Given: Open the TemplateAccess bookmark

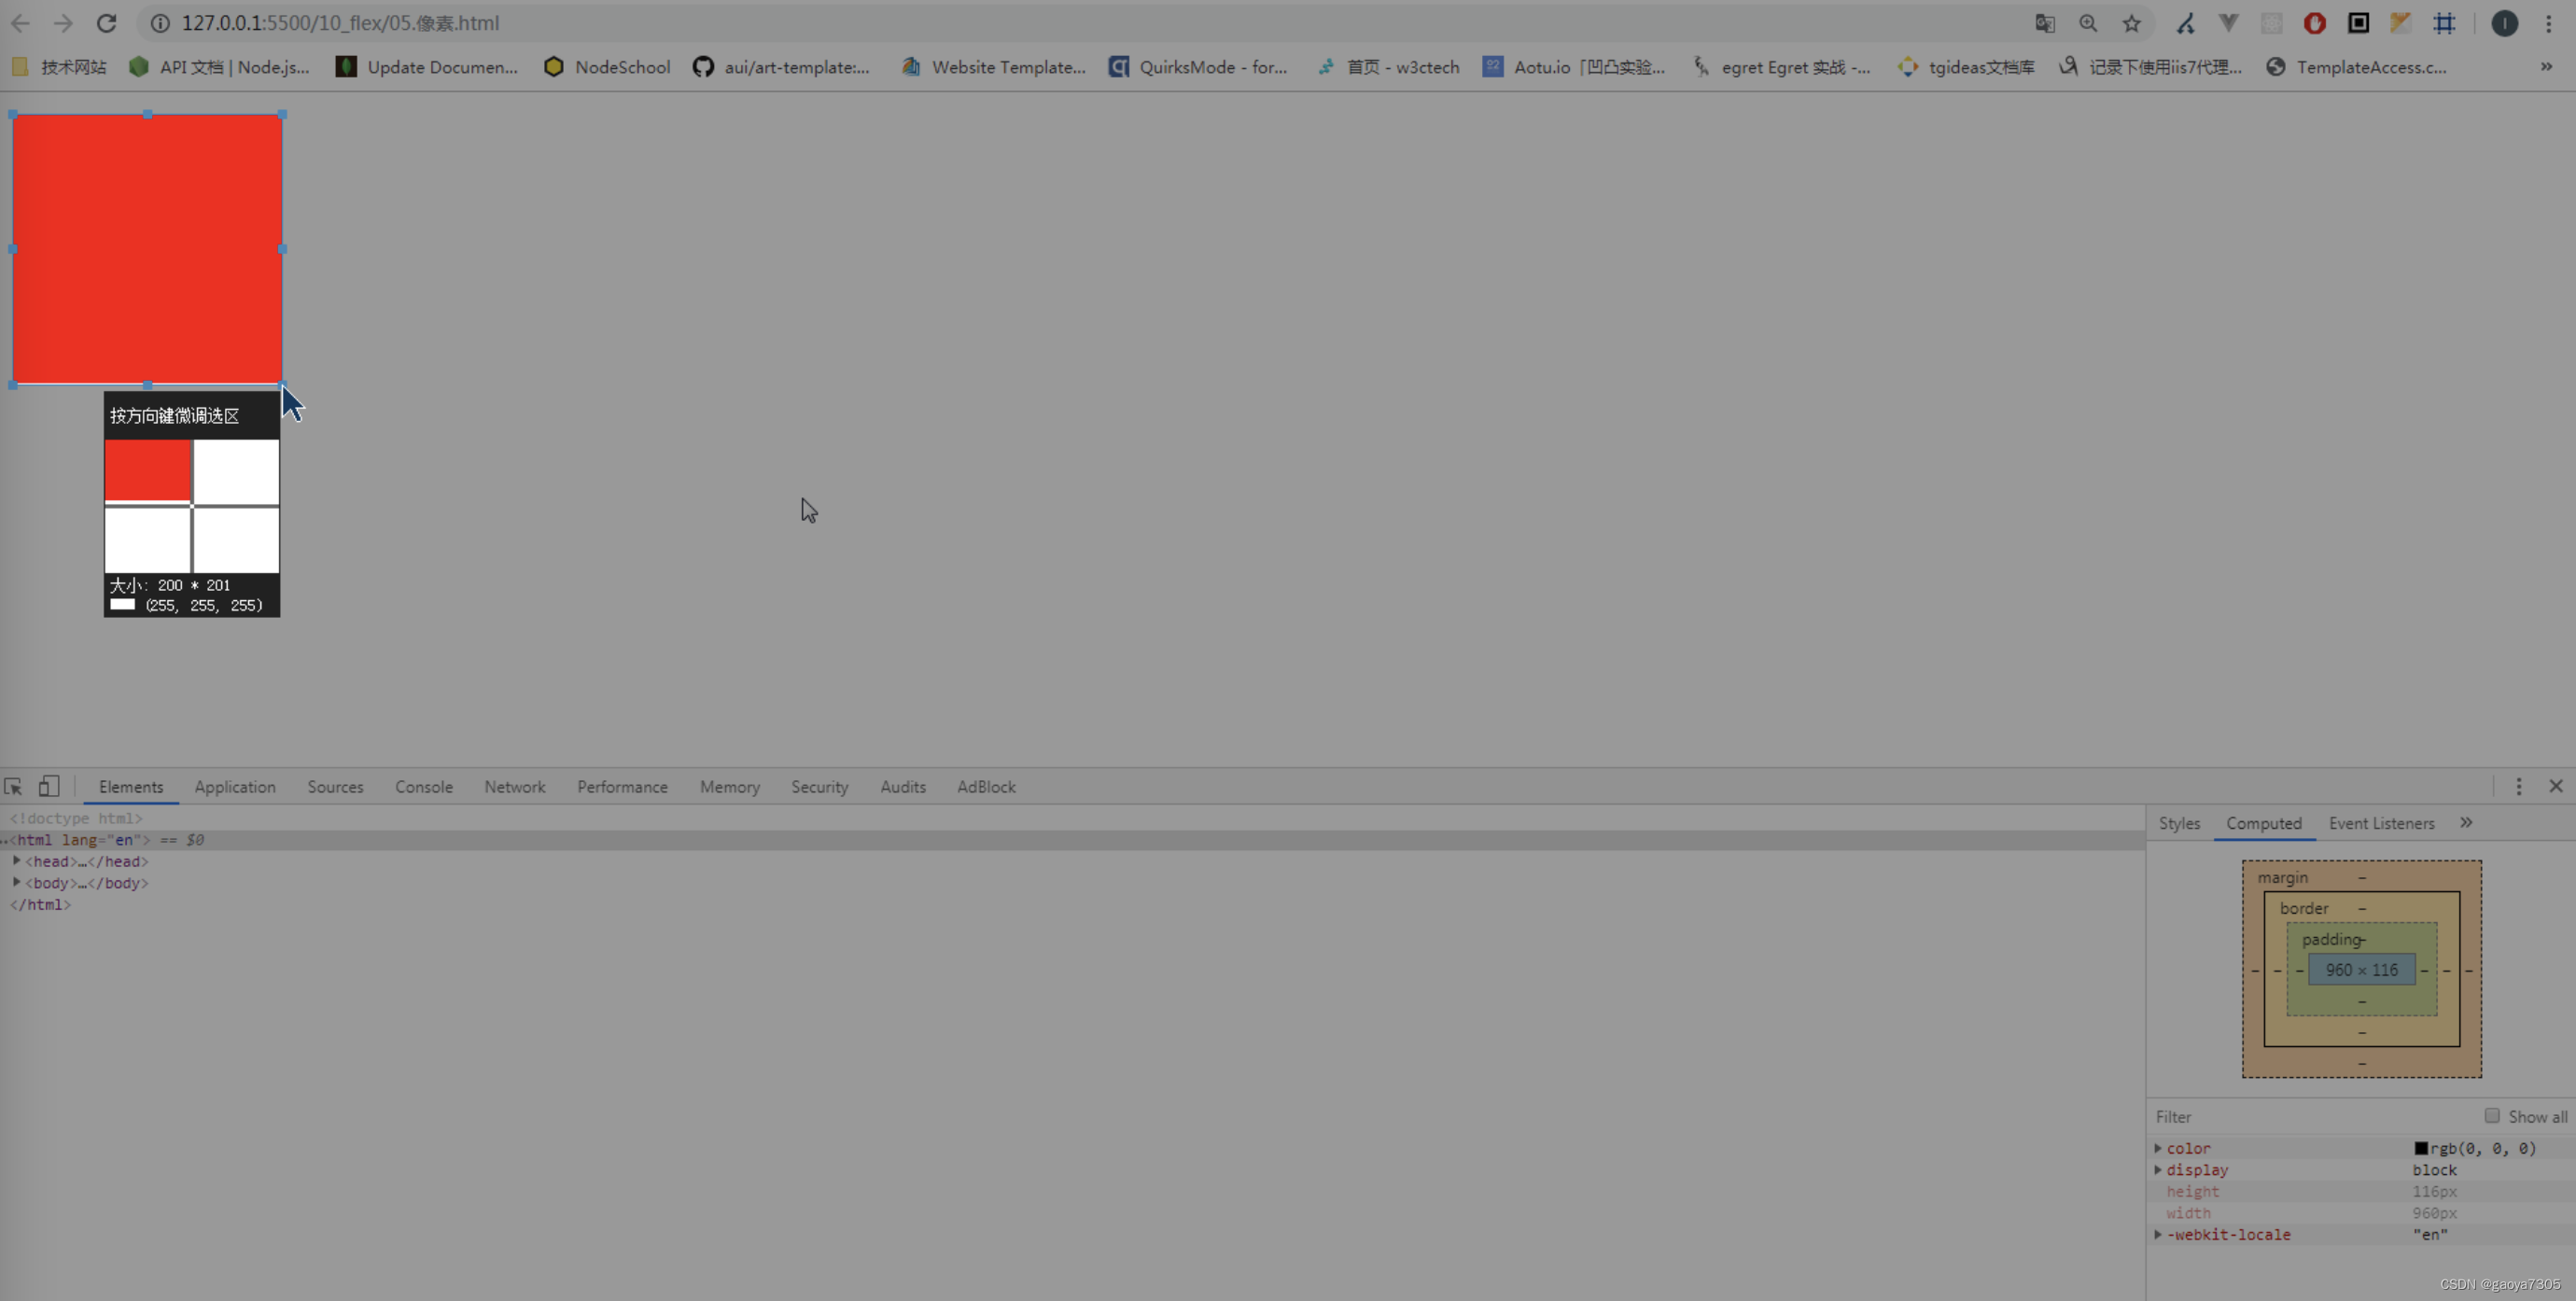Looking at the screenshot, I should [2356, 67].
